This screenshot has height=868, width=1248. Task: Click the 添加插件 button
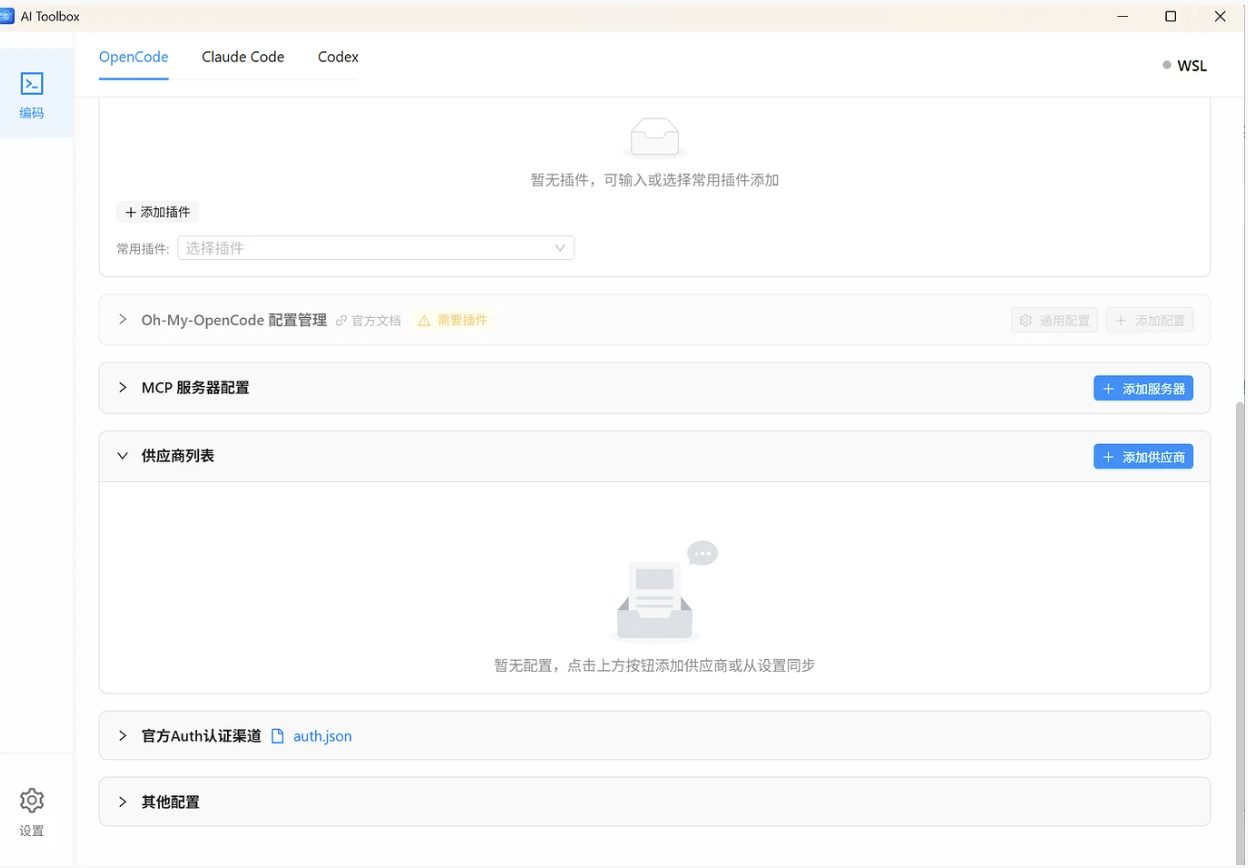click(157, 212)
